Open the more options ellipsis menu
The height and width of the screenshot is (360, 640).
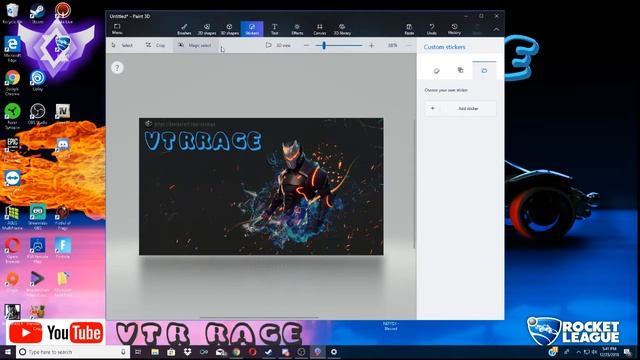pyautogui.click(x=409, y=46)
